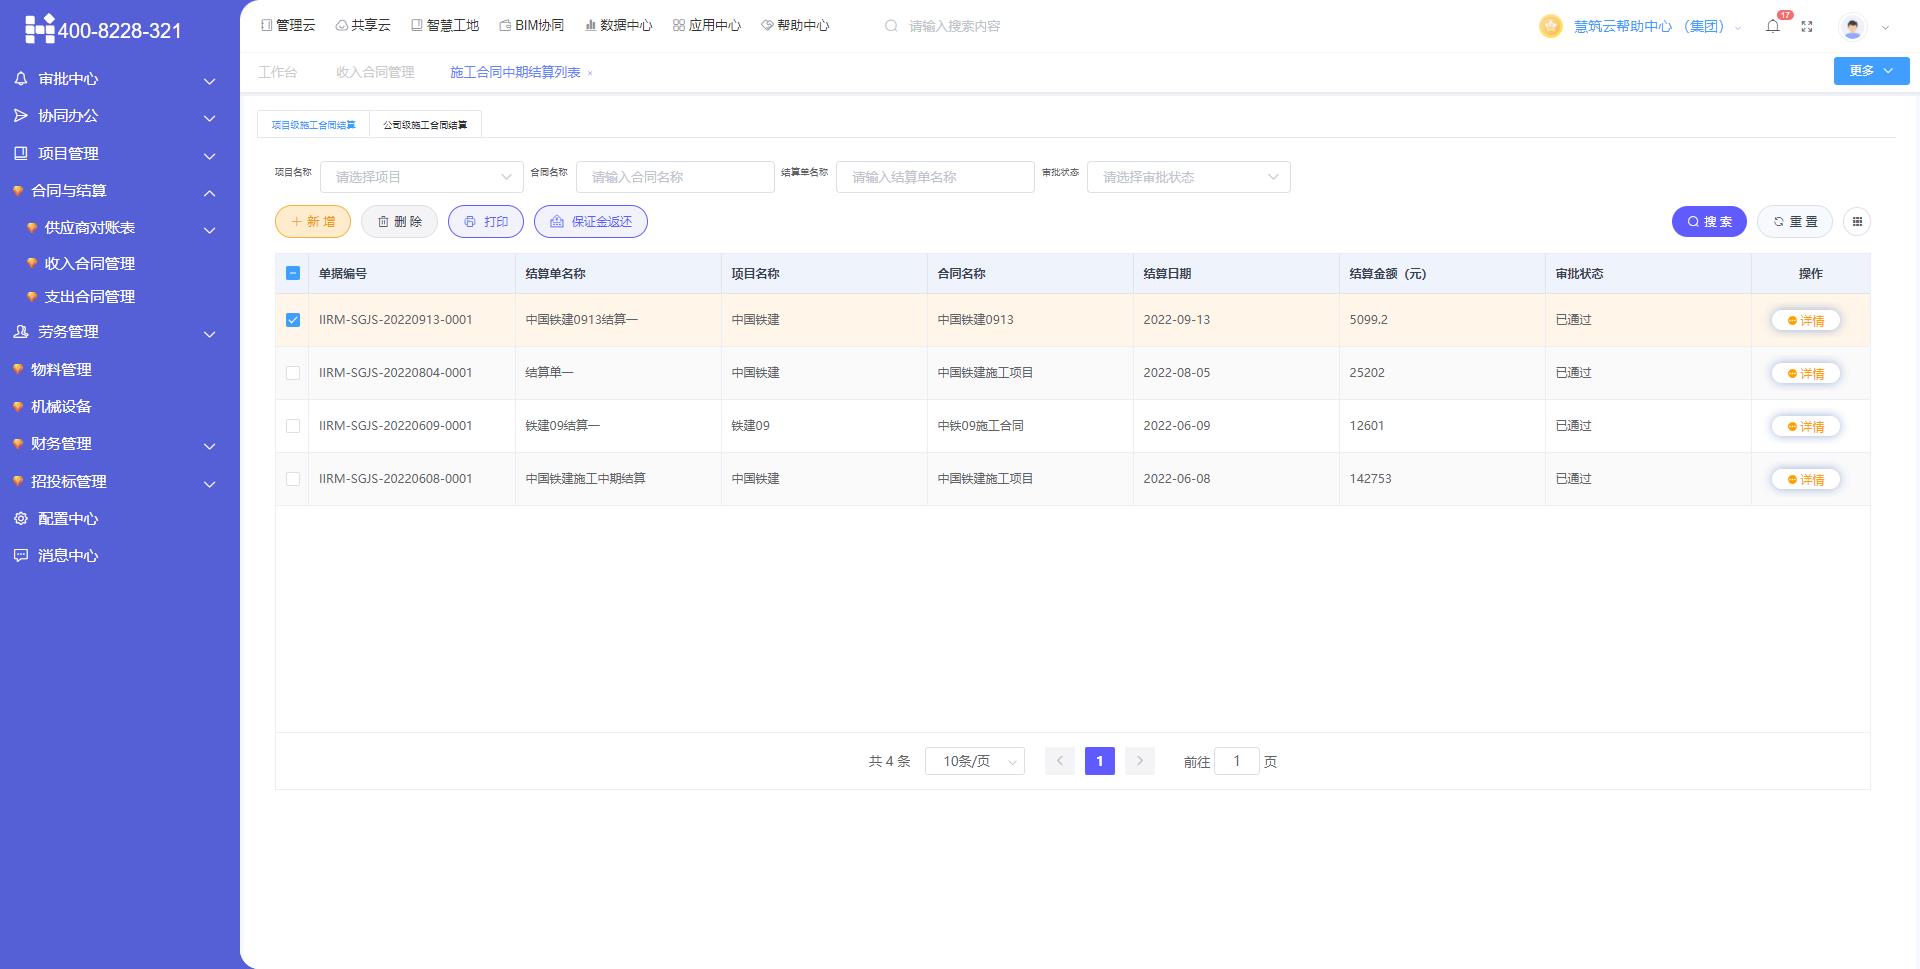Click the 删除 button
Viewport: 1920px width, 969px height.
(399, 222)
